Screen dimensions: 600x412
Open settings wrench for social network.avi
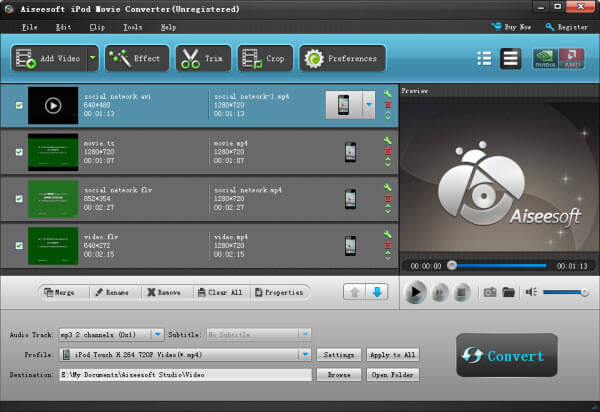[388, 94]
